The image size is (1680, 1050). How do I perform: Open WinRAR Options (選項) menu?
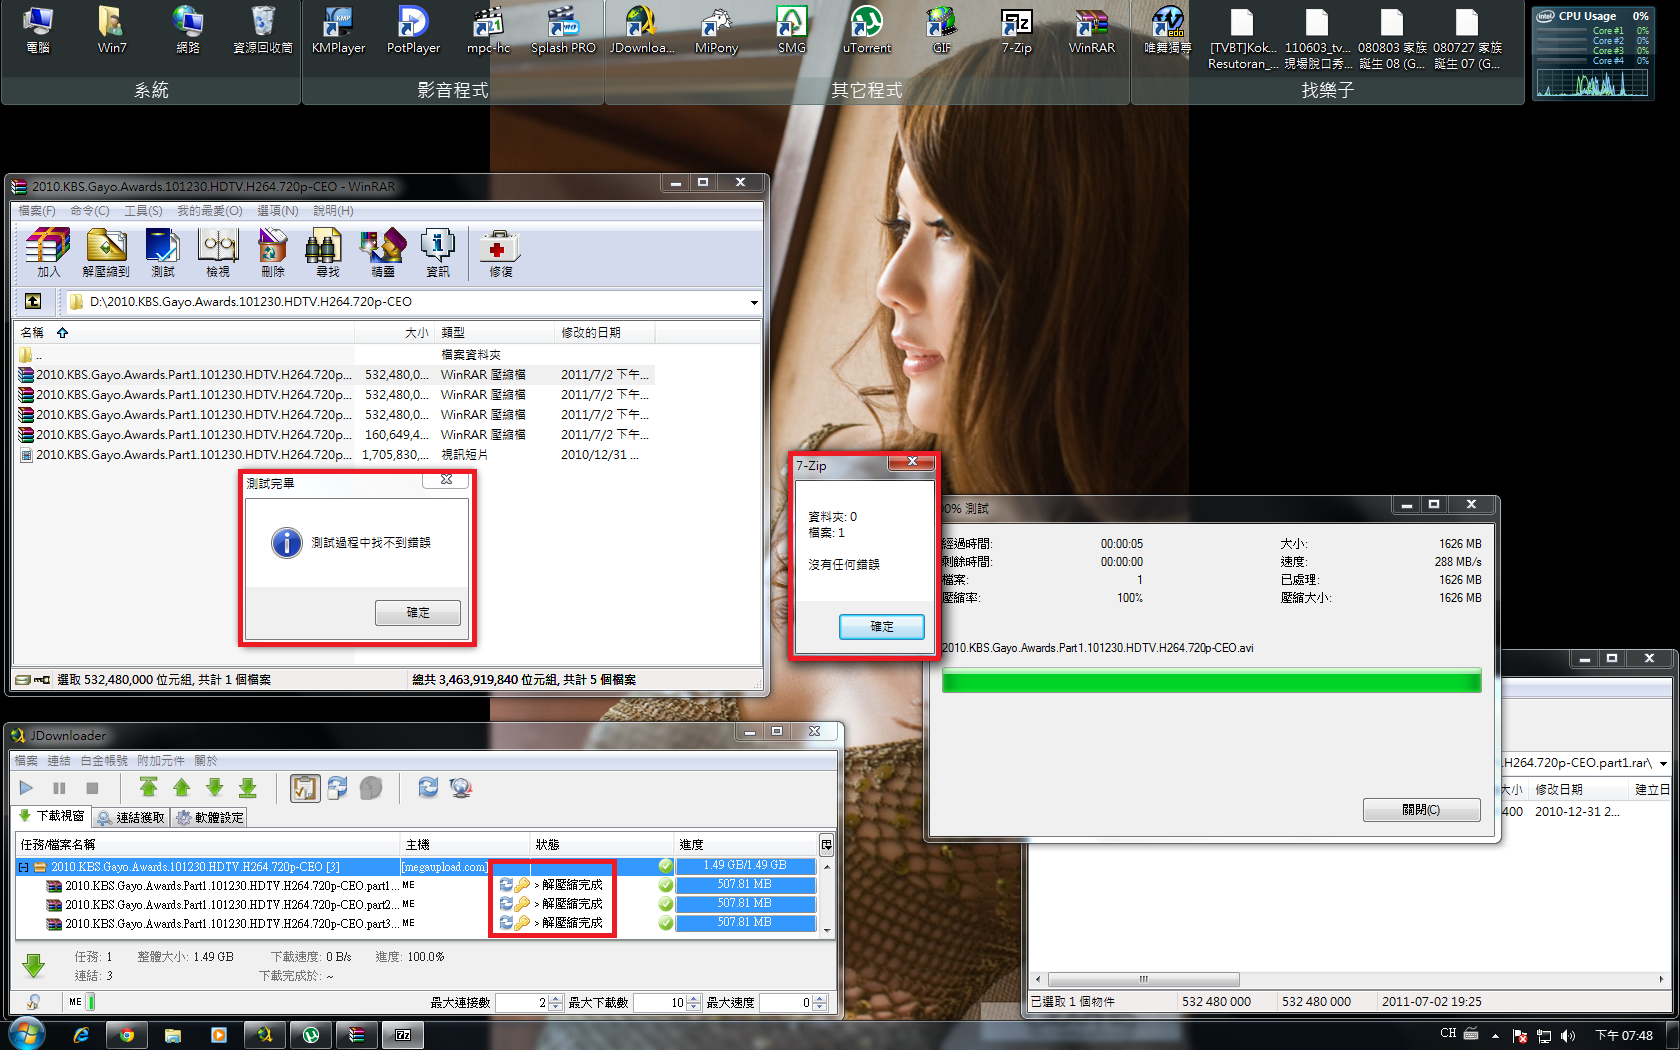pos(278,211)
